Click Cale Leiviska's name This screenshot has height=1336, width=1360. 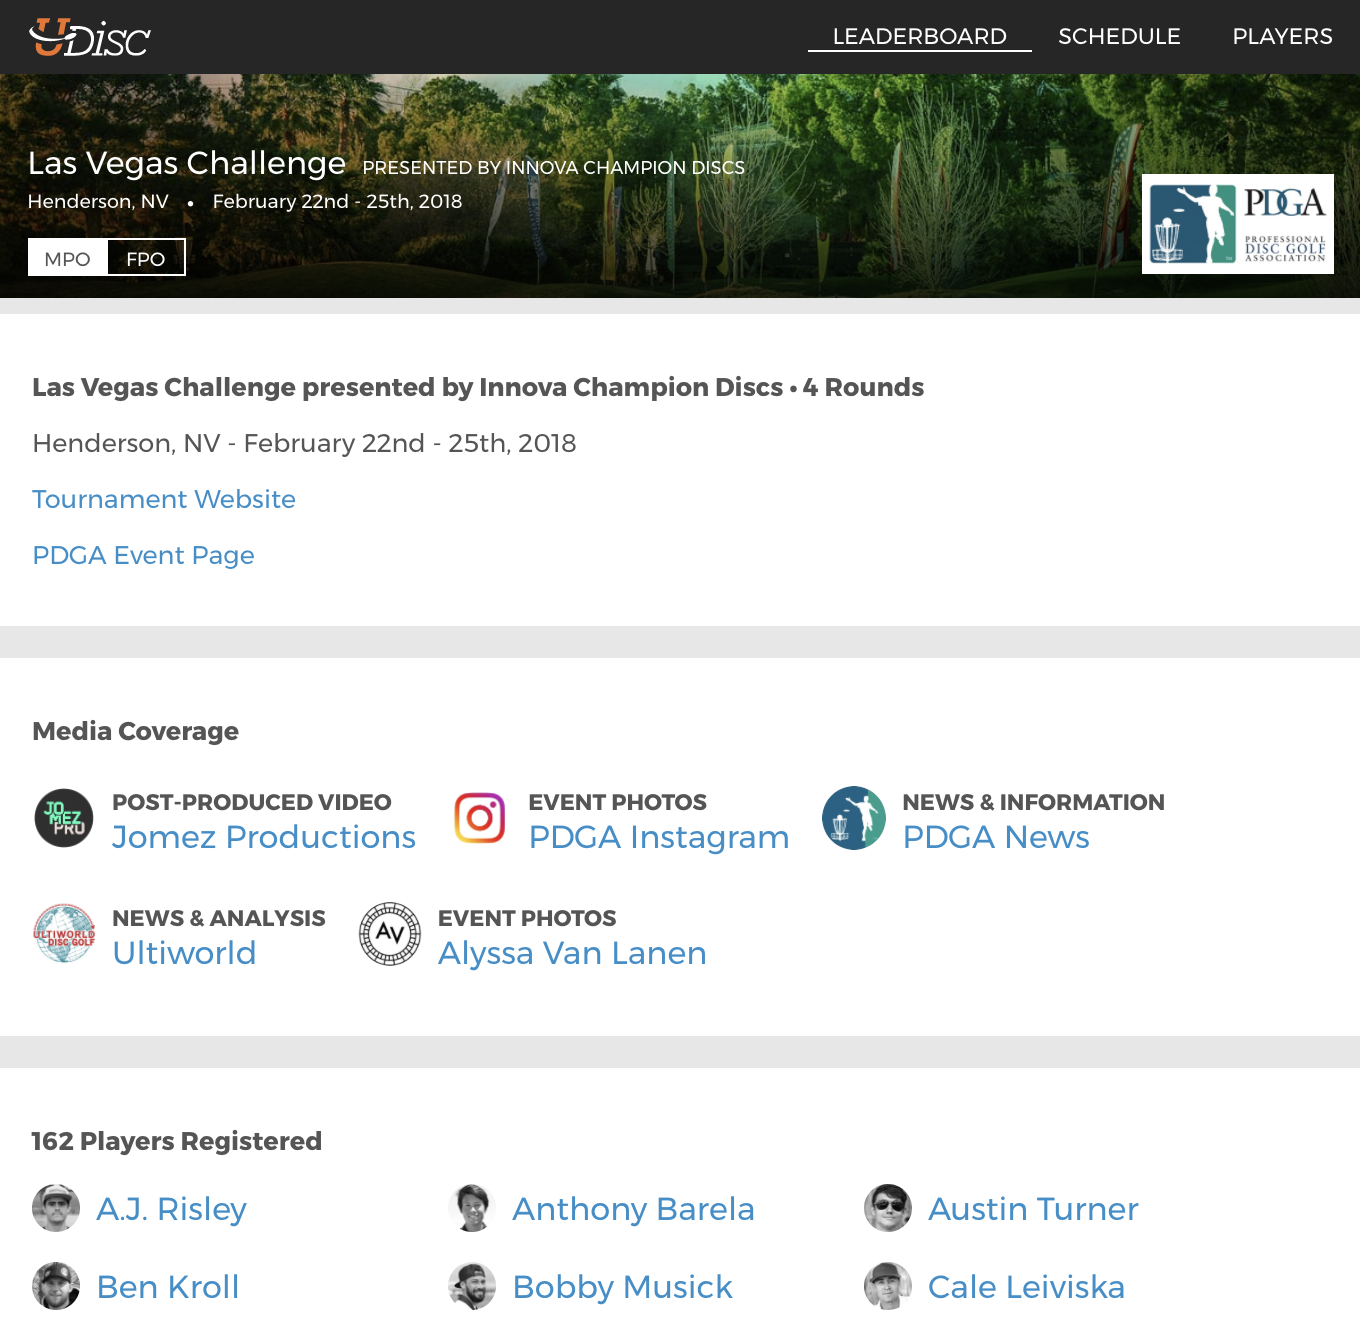1027,1287
